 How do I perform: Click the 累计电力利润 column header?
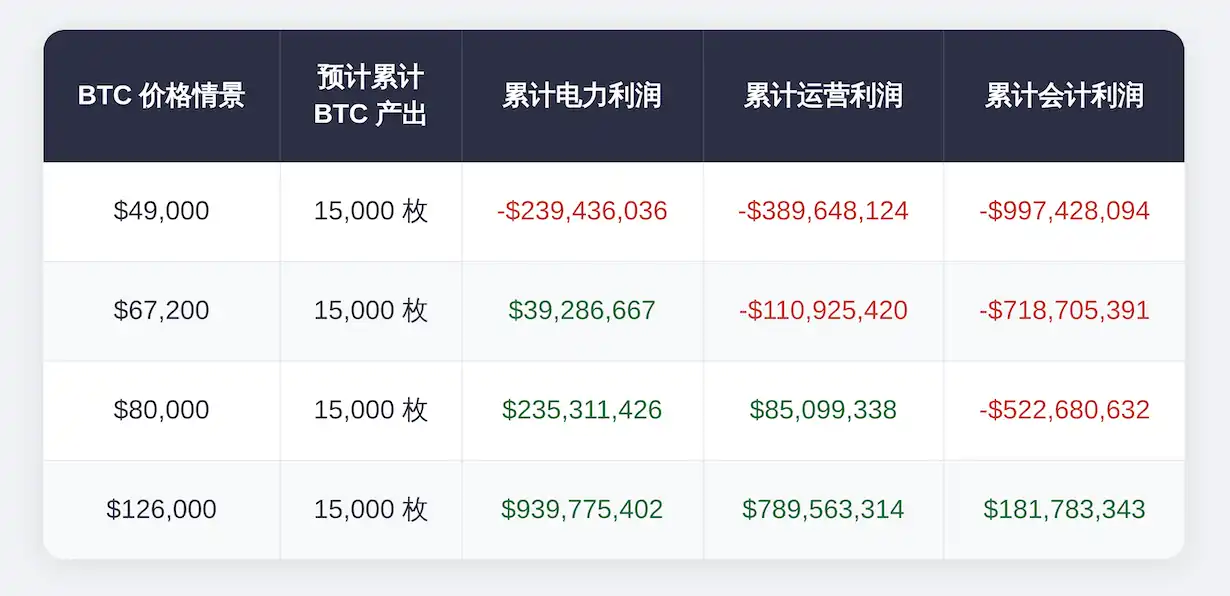pyautogui.click(x=582, y=96)
